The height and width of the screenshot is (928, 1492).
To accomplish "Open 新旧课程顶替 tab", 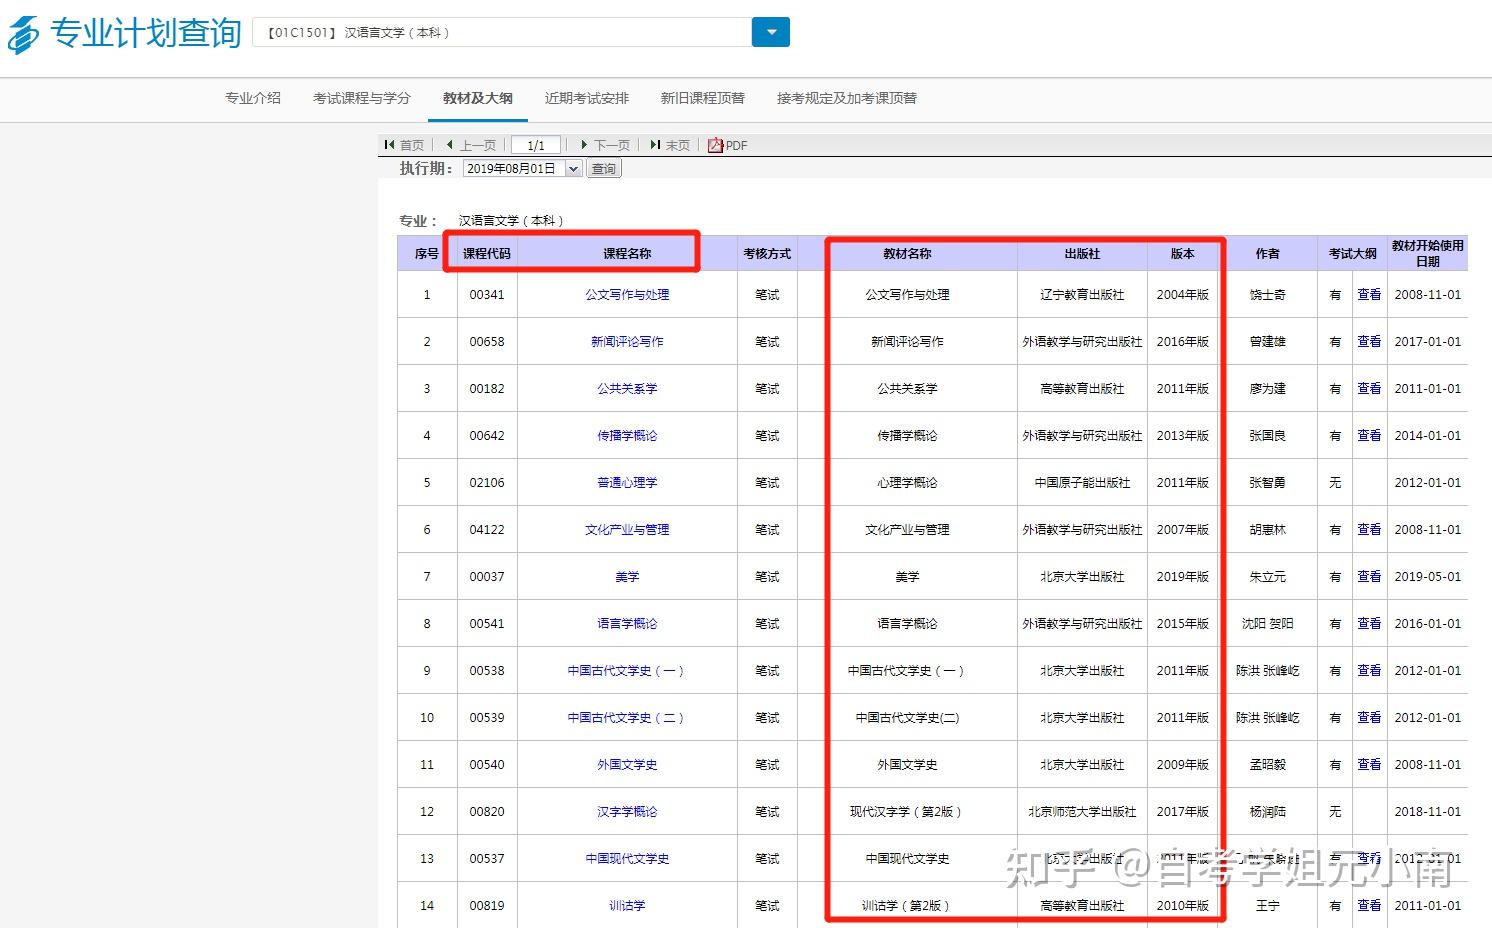I will click(x=703, y=98).
